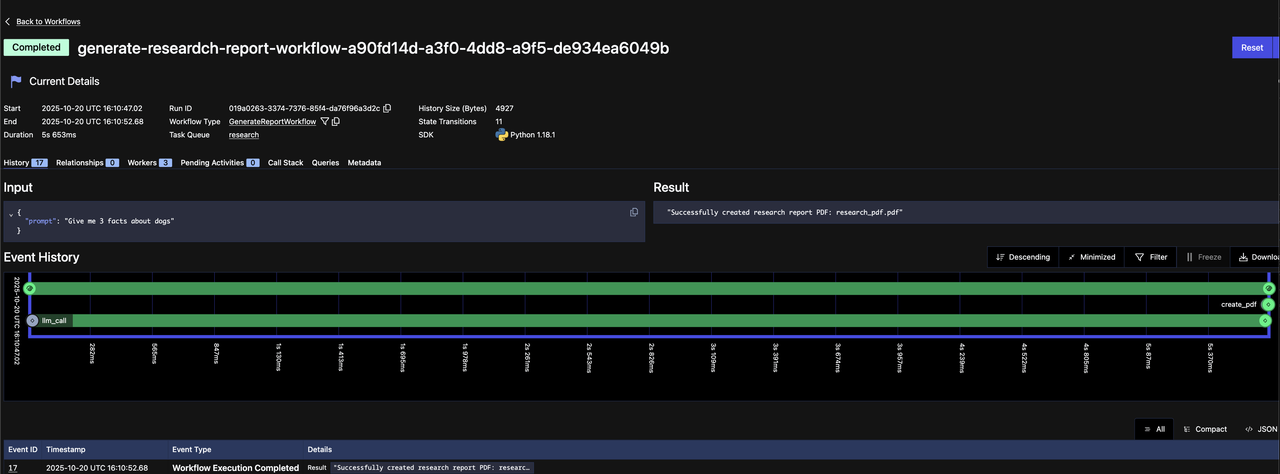The height and width of the screenshot is (474, 1280).
Task: Filter by GenerateReportWorkflow type funnel icon
Action: 324,121
